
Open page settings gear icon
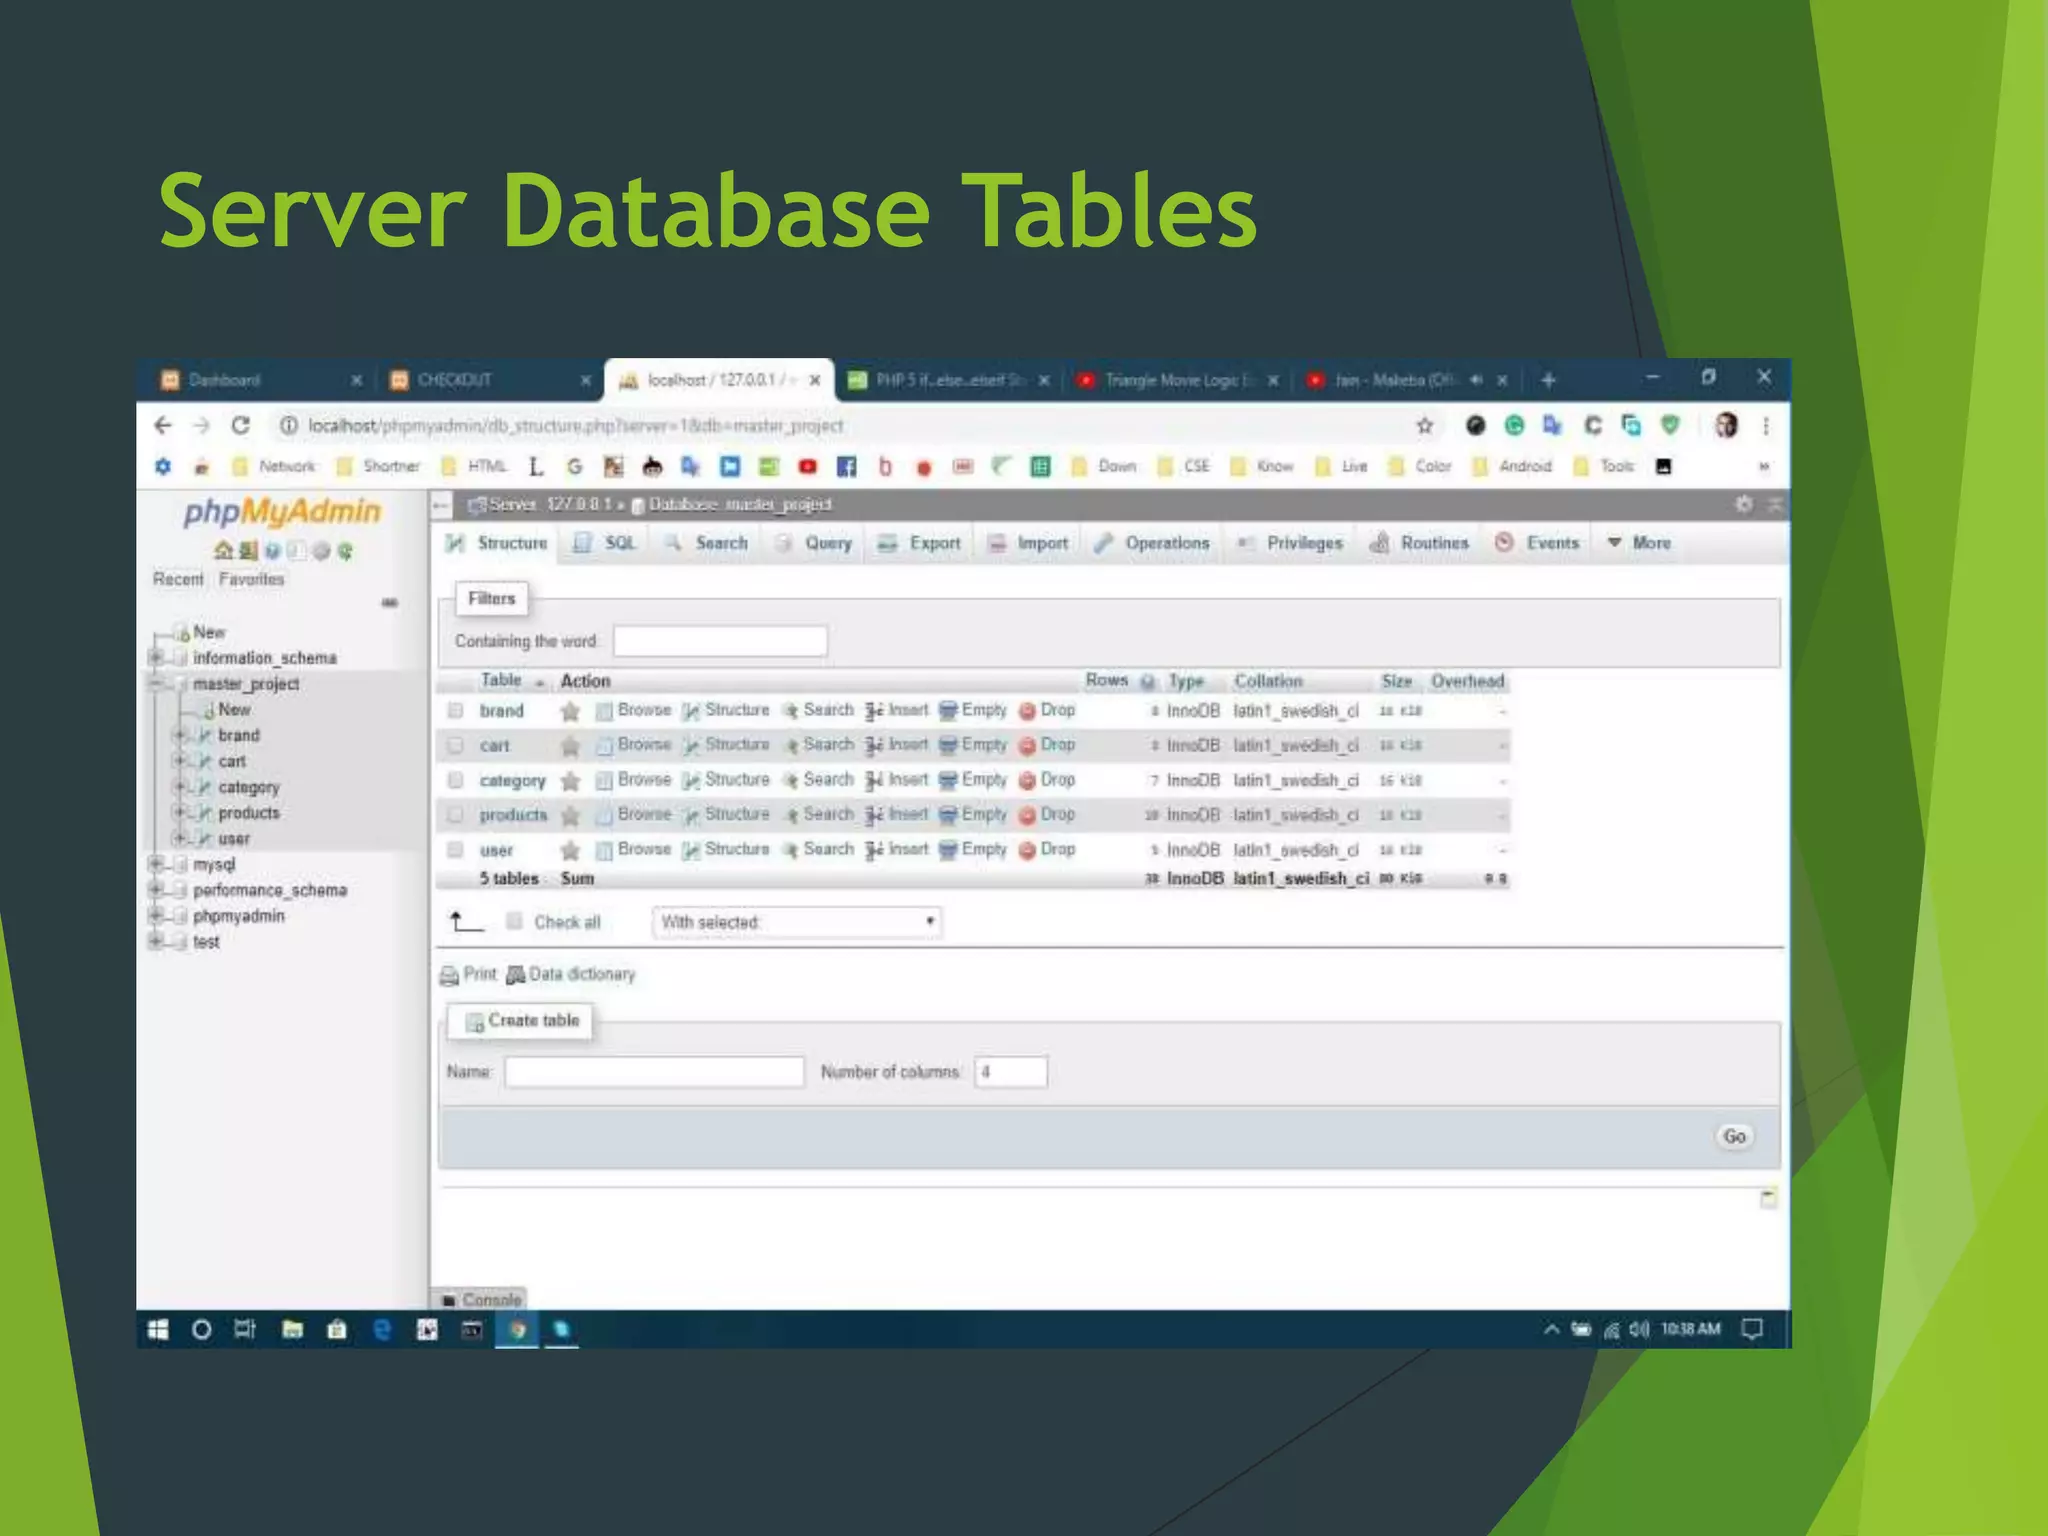point(1743,505)
